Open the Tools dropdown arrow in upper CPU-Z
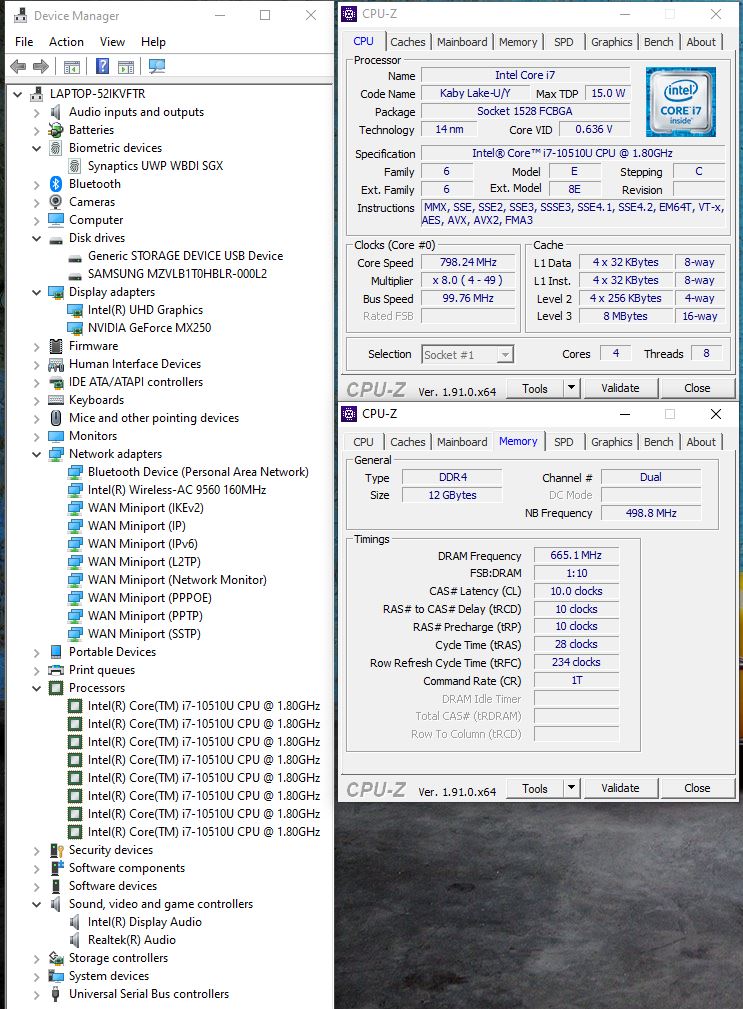Screen dimensions: 743x1009 coord(571,388)
